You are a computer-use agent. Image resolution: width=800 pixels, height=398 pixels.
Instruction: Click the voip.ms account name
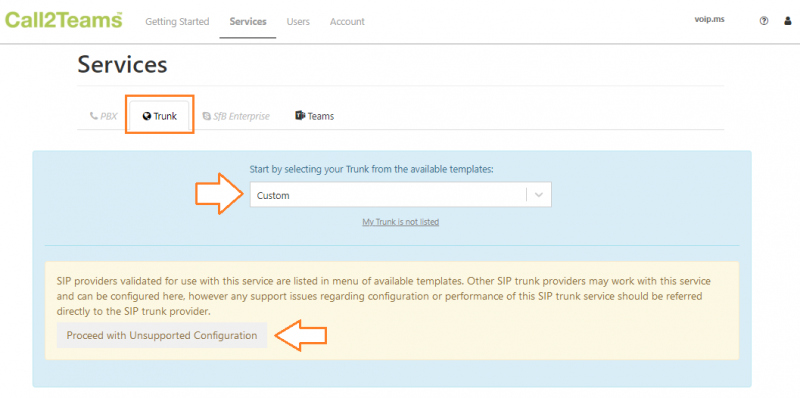click(709, 20)
